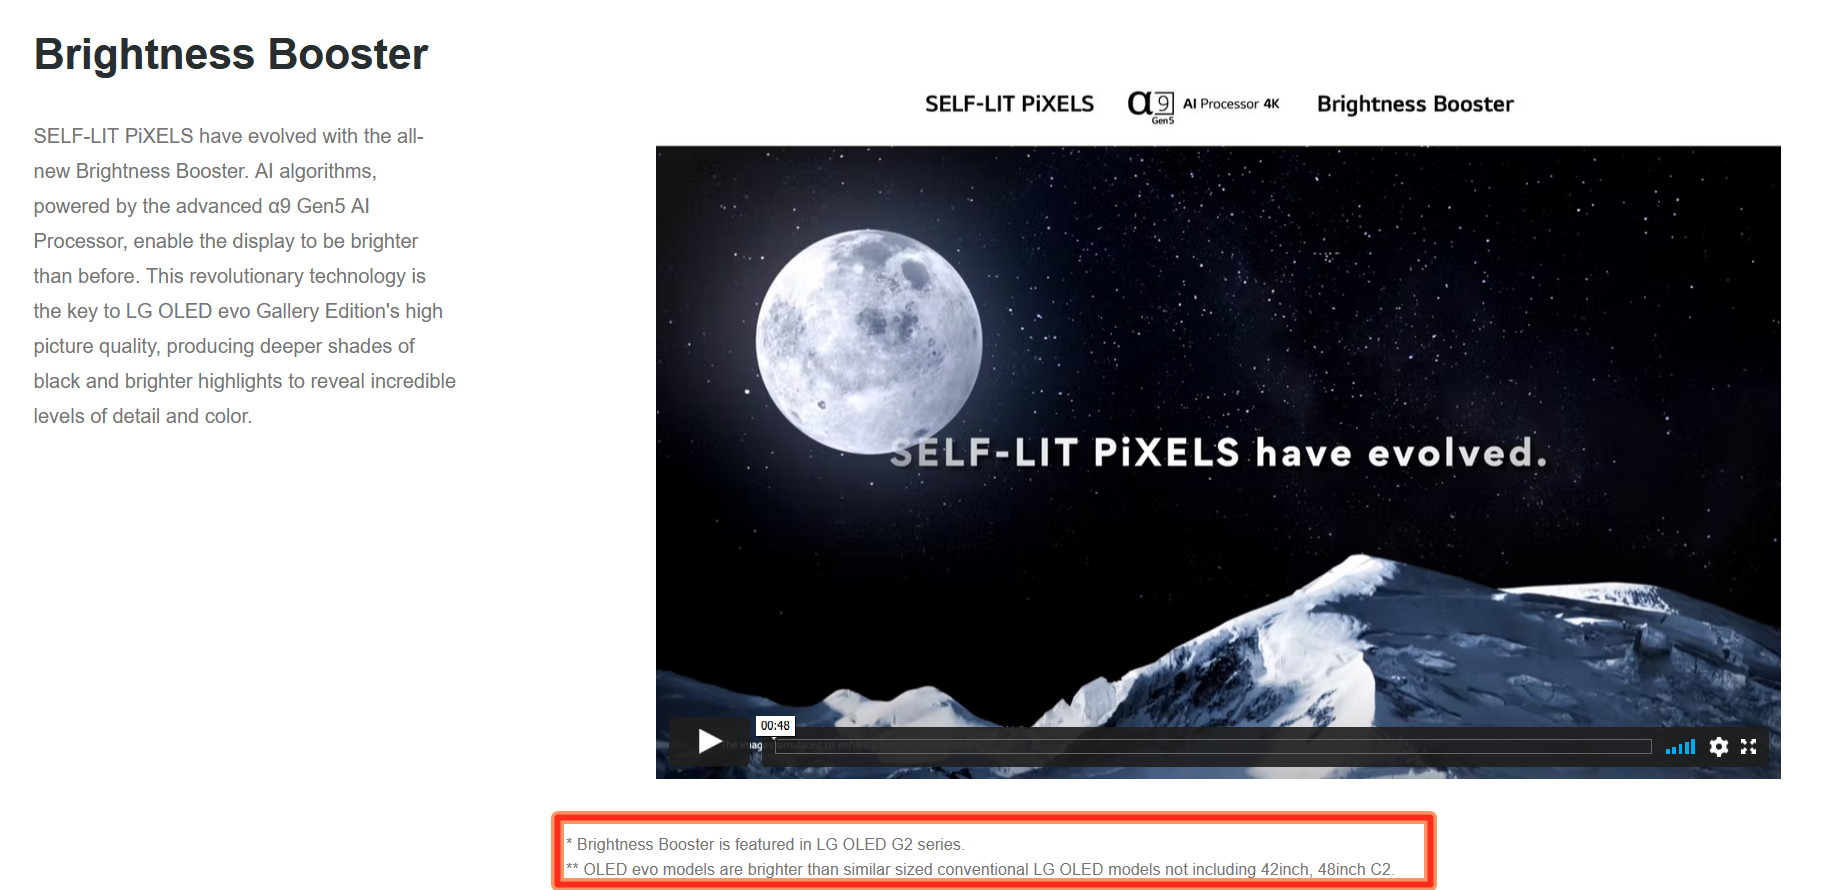Click the OLED evo models footnote line

pyautogui.click(x=980, y=869)
